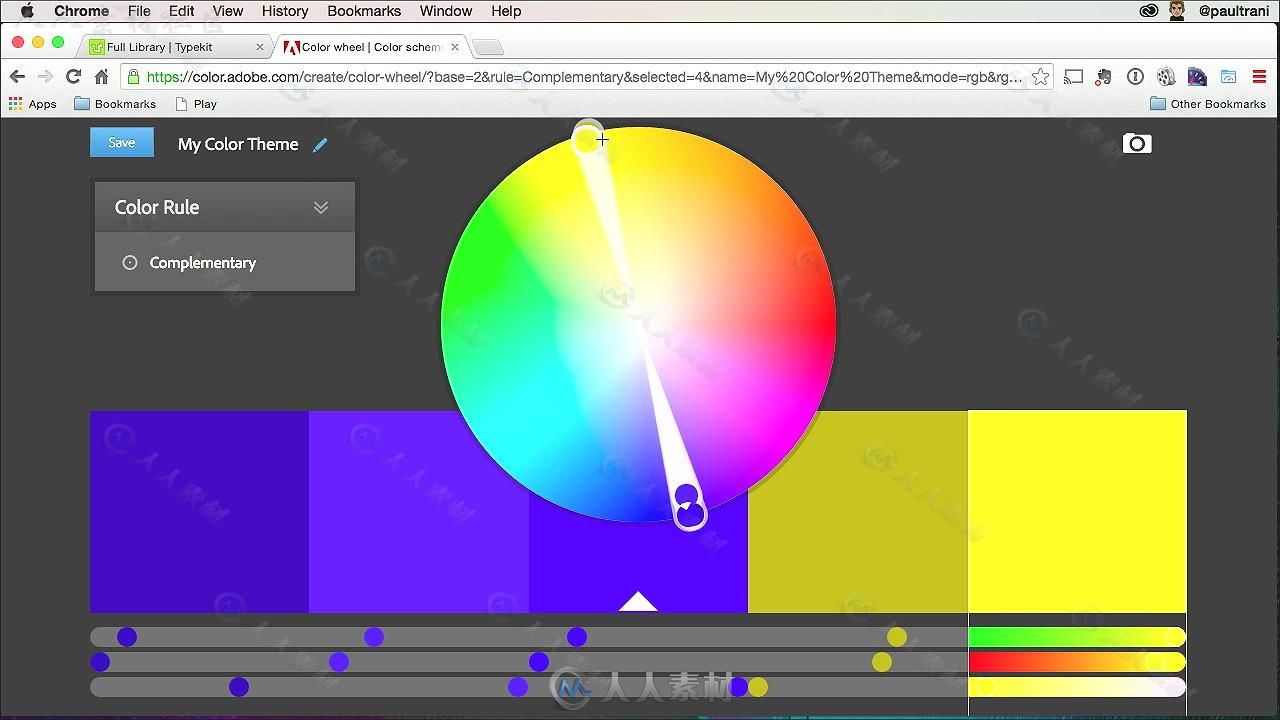Click the My Color Theme title

coord(238,144)
